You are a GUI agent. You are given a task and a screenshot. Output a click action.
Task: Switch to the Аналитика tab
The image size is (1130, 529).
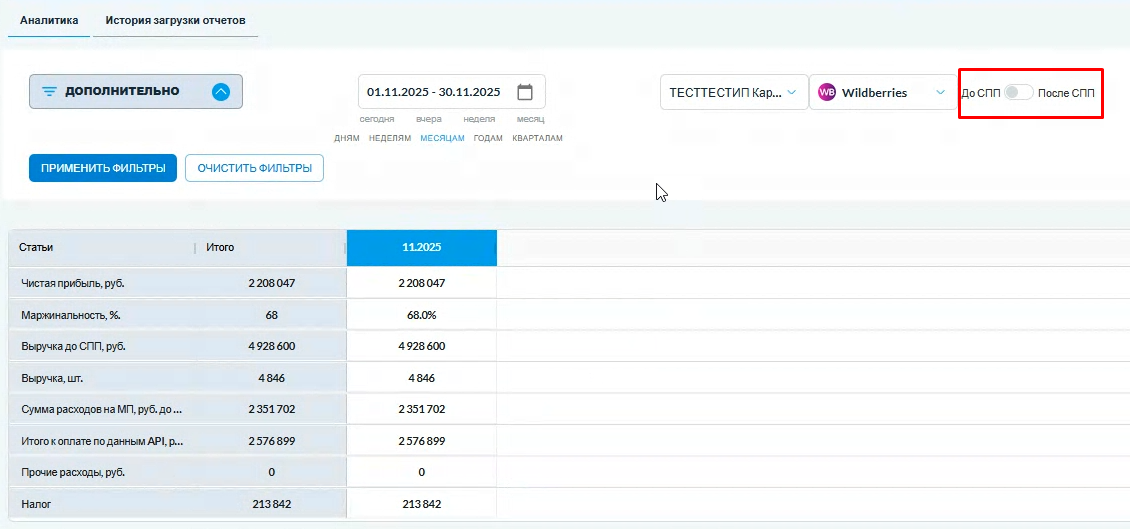[48, 20]
